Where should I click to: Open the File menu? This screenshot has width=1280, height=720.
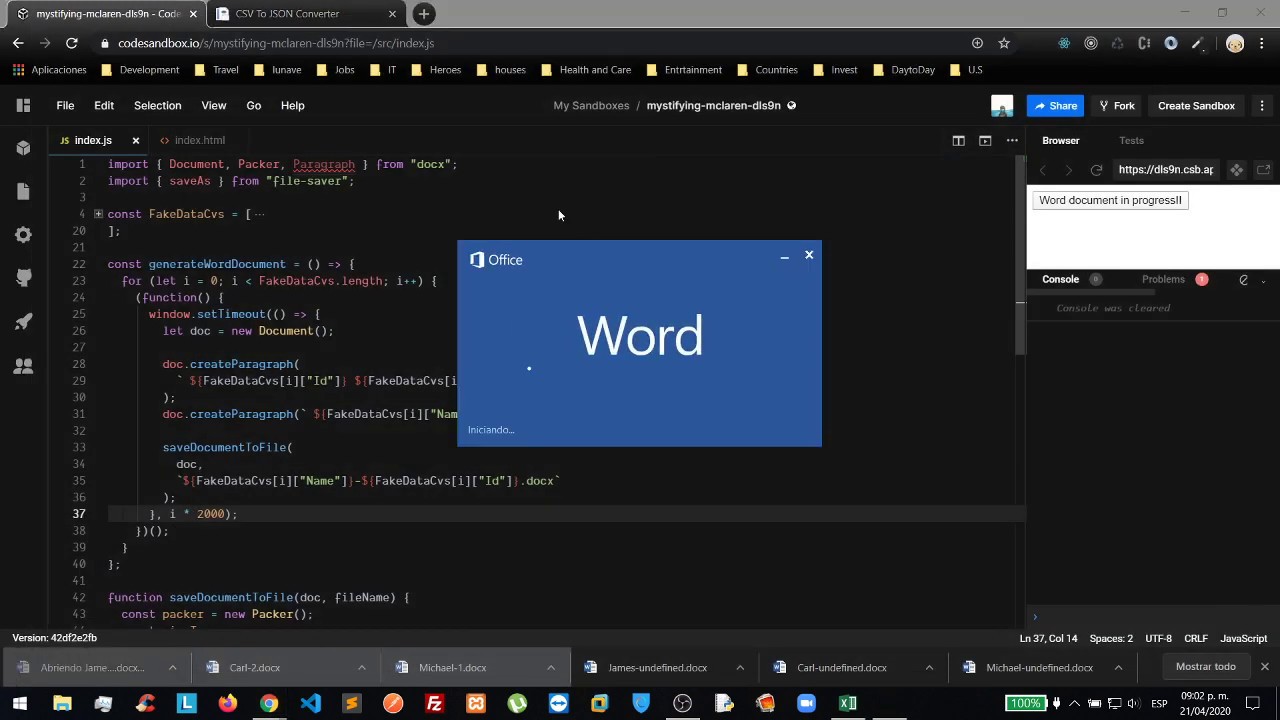[65, 105]
